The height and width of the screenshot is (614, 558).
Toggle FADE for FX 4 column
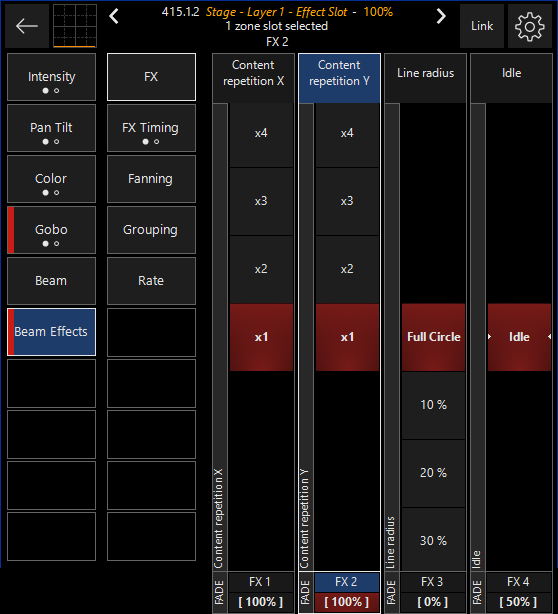[478, 592]
